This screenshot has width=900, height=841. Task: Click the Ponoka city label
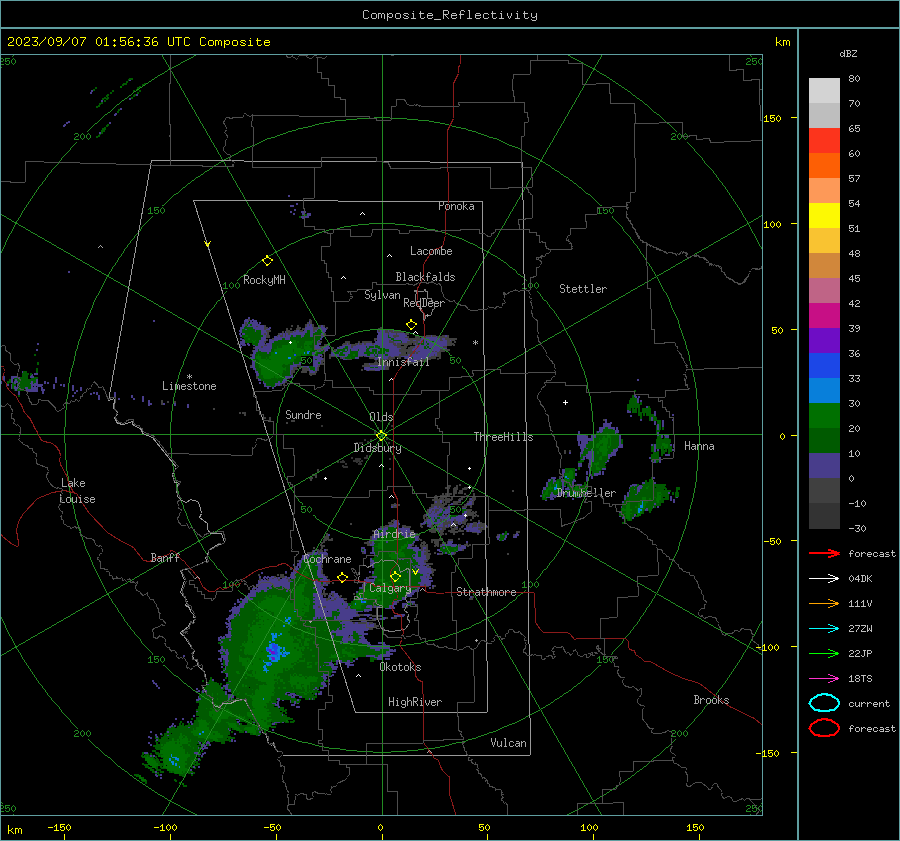coord(456,206)
